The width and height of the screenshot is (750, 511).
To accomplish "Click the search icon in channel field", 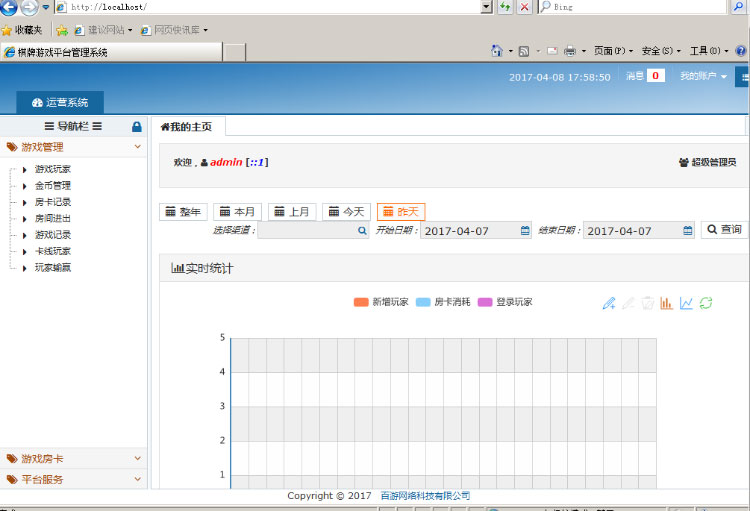I will tap(362, 230).
